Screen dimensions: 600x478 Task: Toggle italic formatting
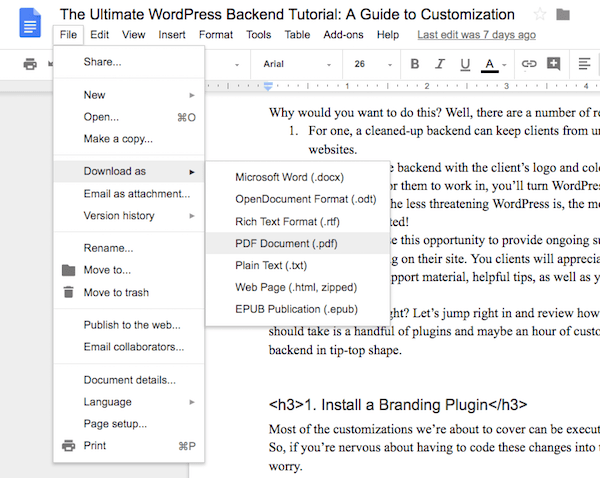pyautogui.click(x=440, y=64)
